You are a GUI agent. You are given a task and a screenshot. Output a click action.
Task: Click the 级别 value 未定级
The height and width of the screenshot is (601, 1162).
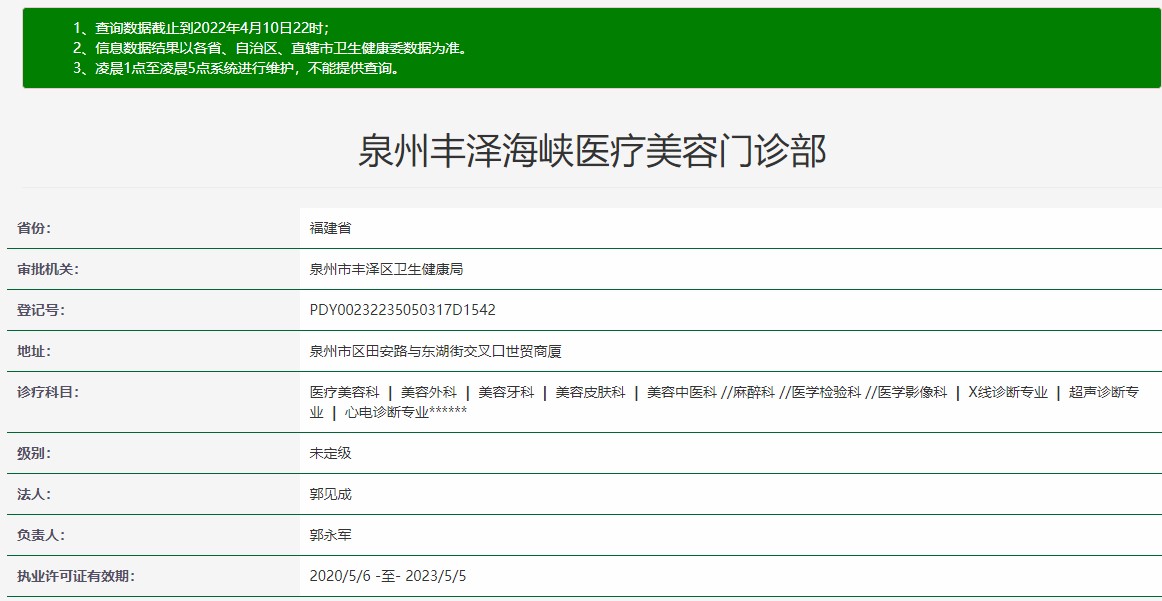327,451
